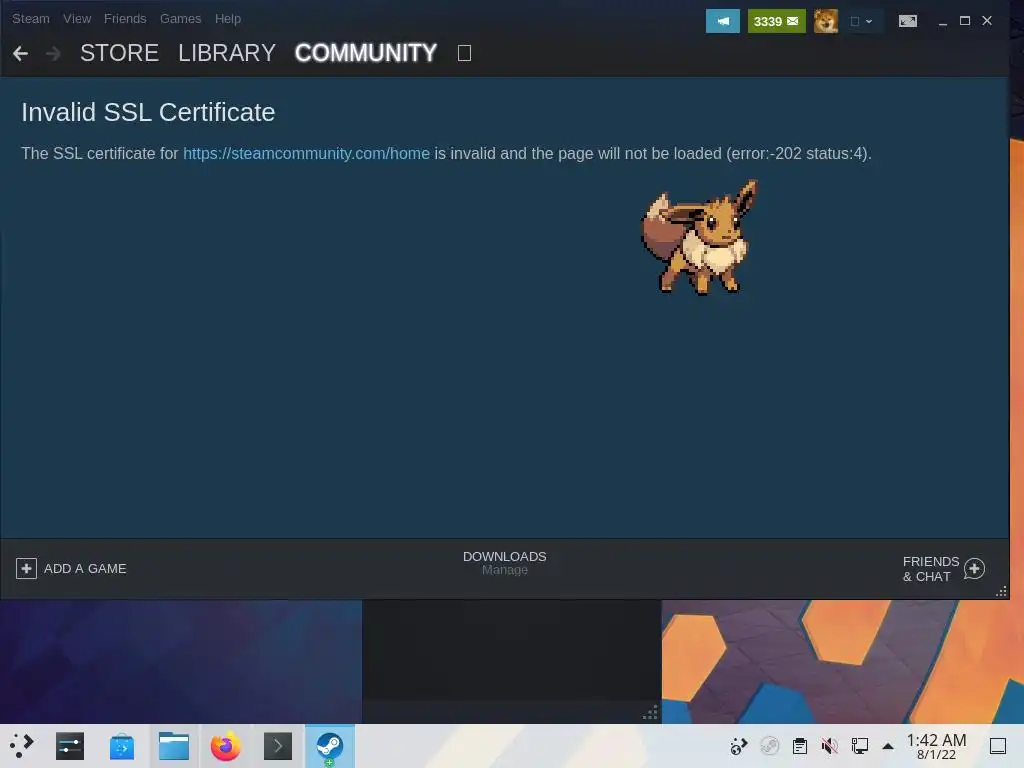
Task: Minimize the Steam window
Action: coord(942,22)
